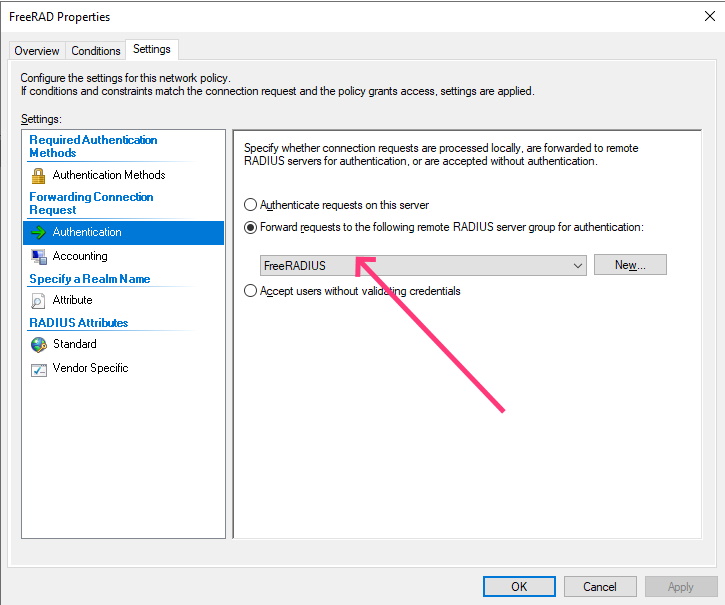Click the Specify a Realm Name heading

point(90,279)
